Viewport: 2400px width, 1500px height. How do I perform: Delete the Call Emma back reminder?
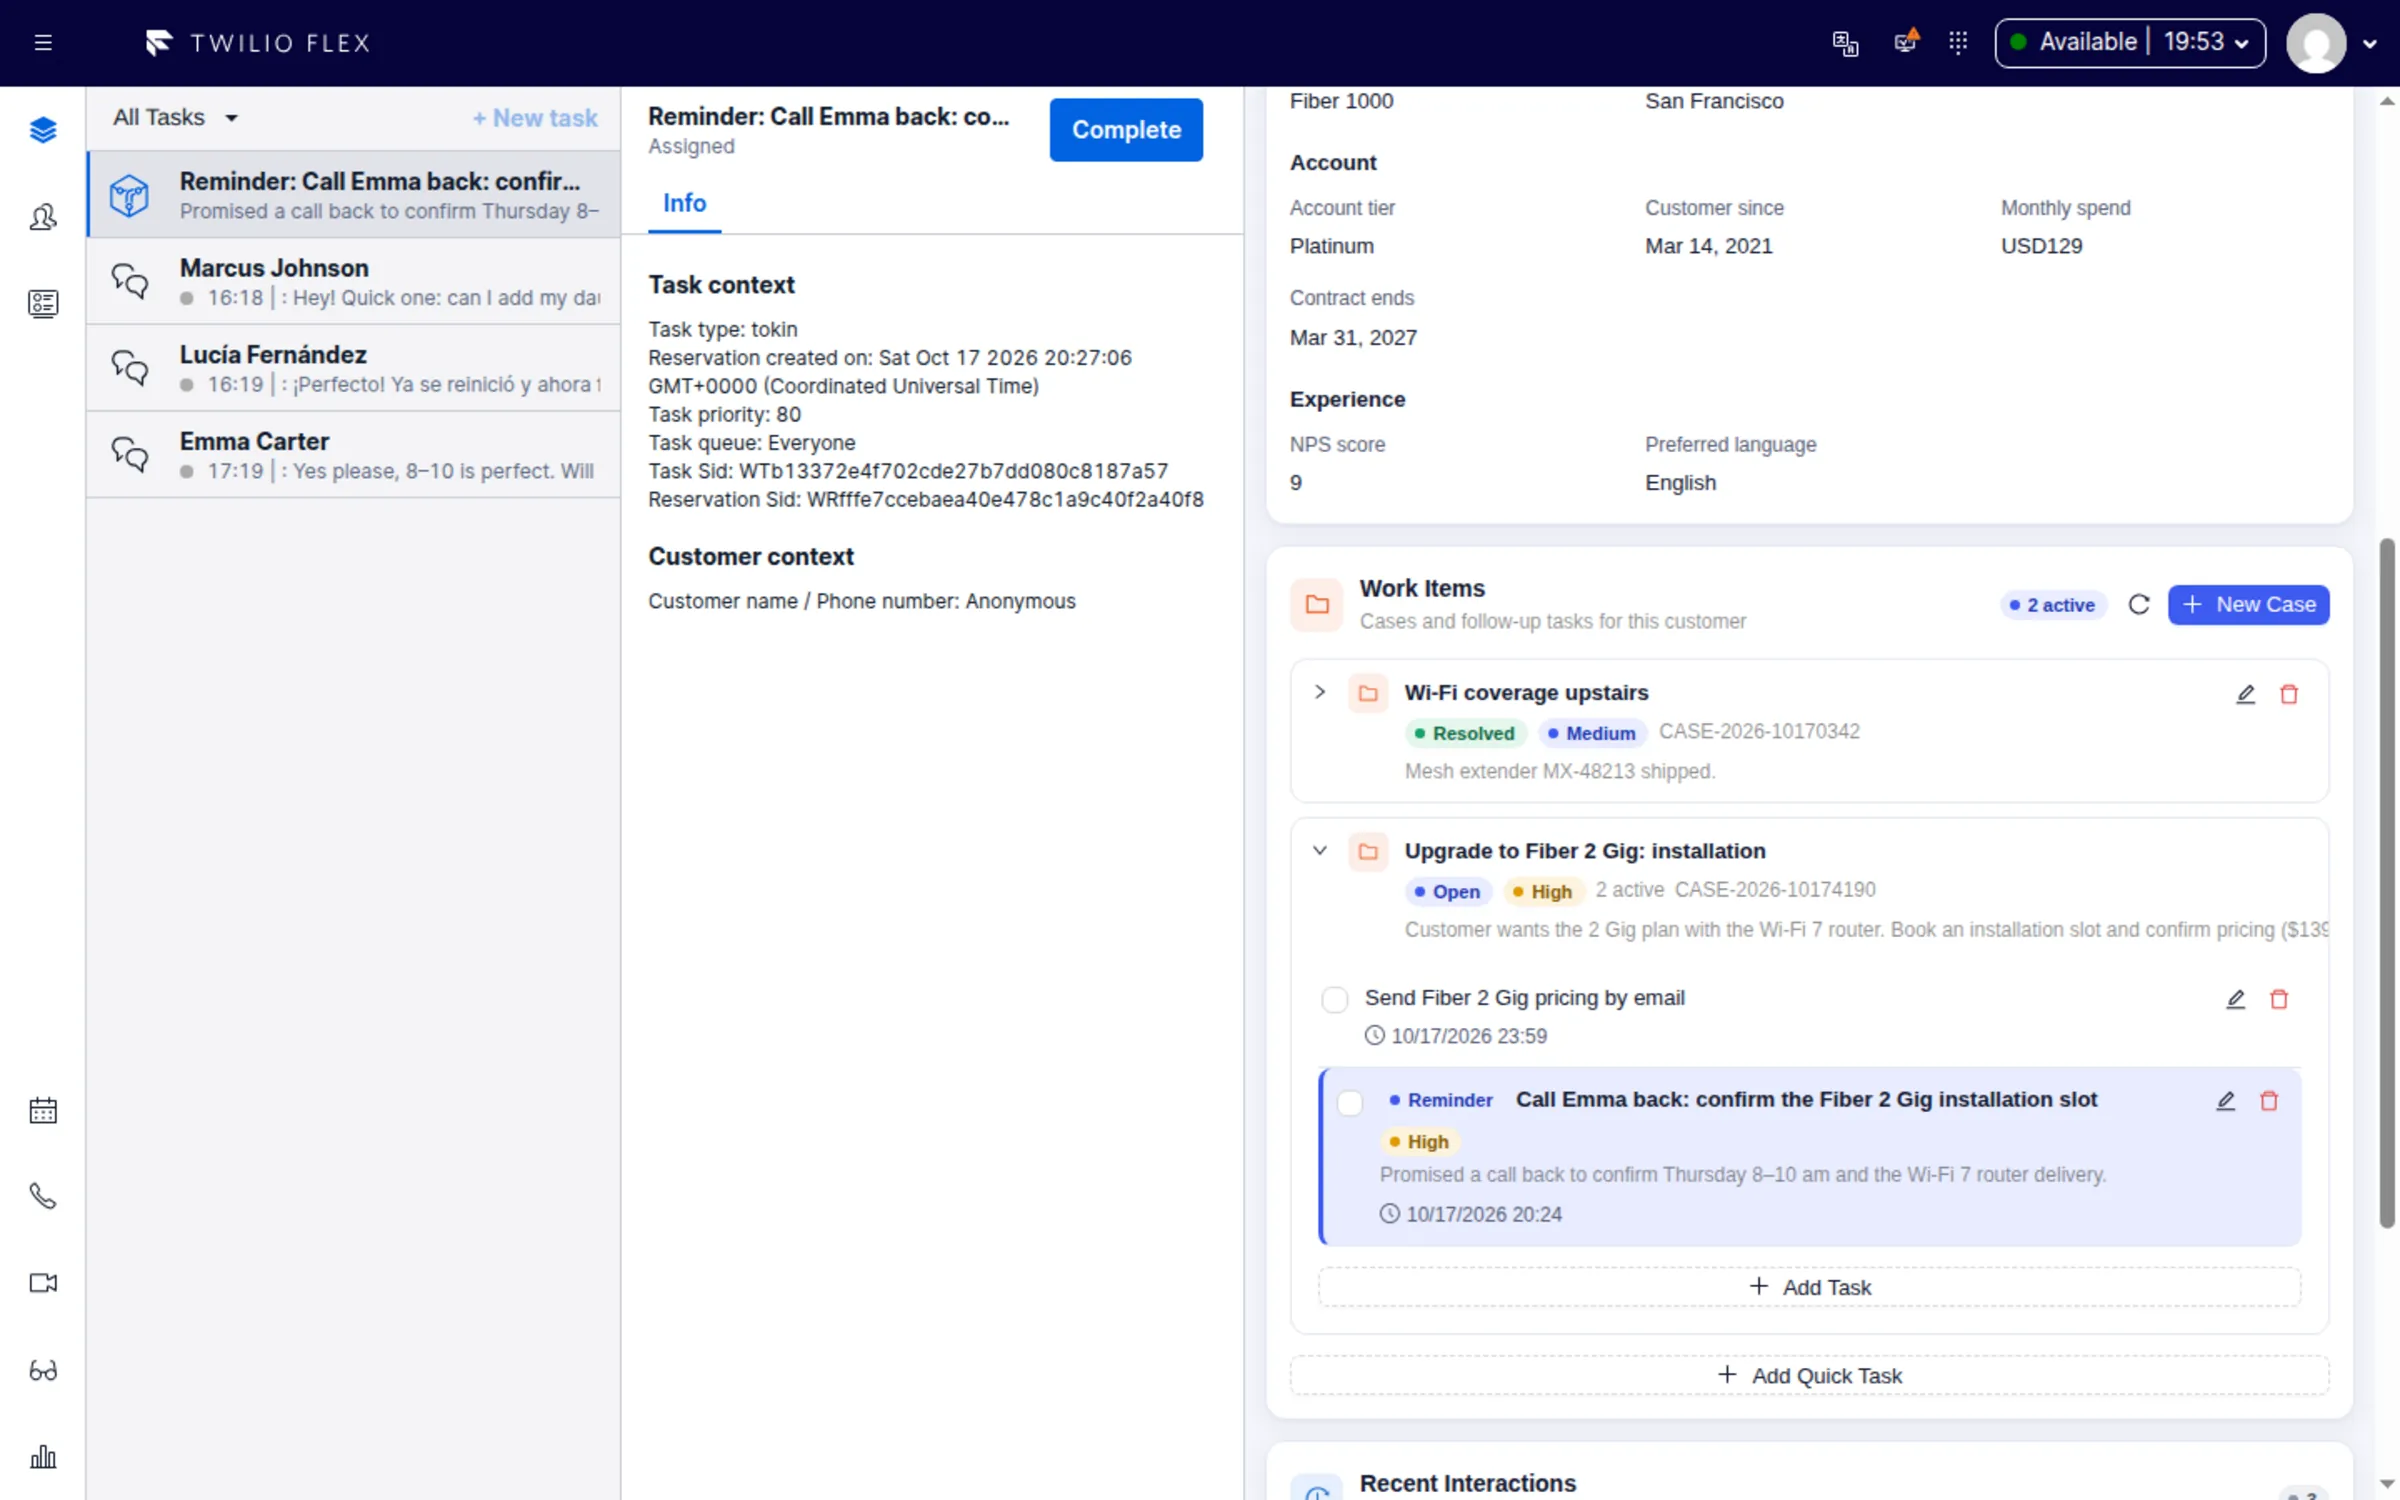tap(2269, 1101)
